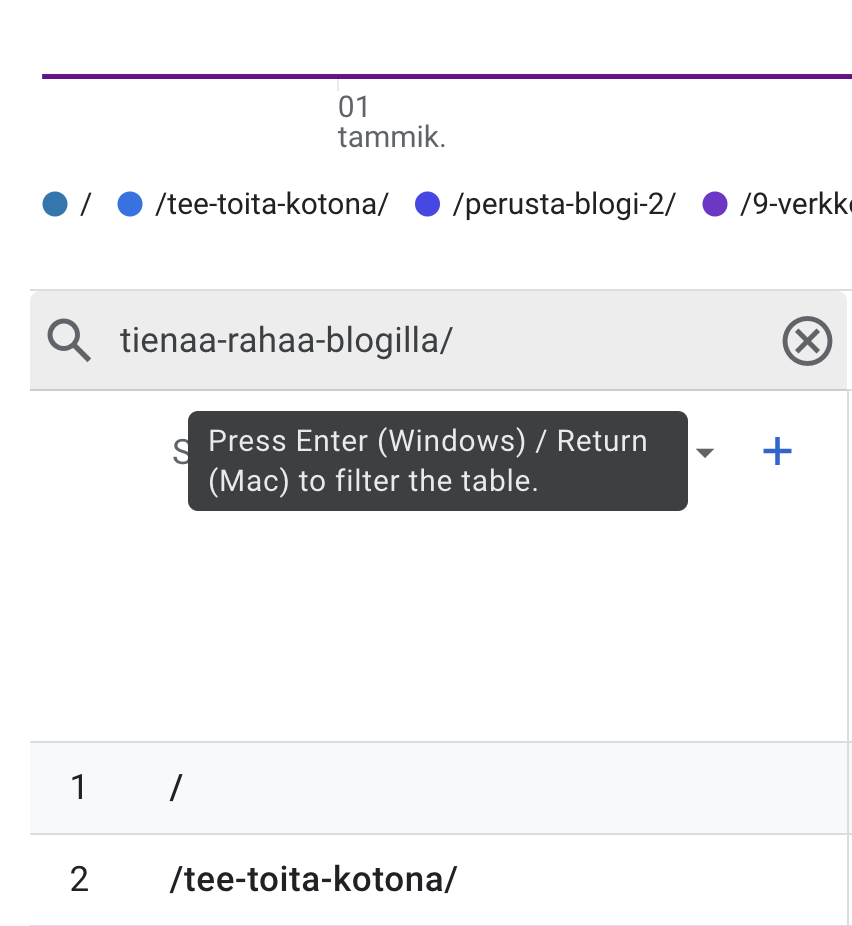The width and height of the screenshot is (852, 926).
Task: Click the purple legend dot for /9-verkk
Action: click(x=714, y=205)
